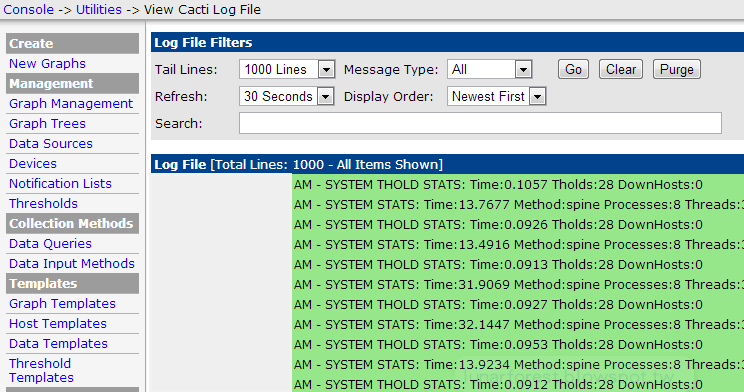Open Graph Templates page
The width and height of the screenshot is (744, 392).
tap(62, 303)
